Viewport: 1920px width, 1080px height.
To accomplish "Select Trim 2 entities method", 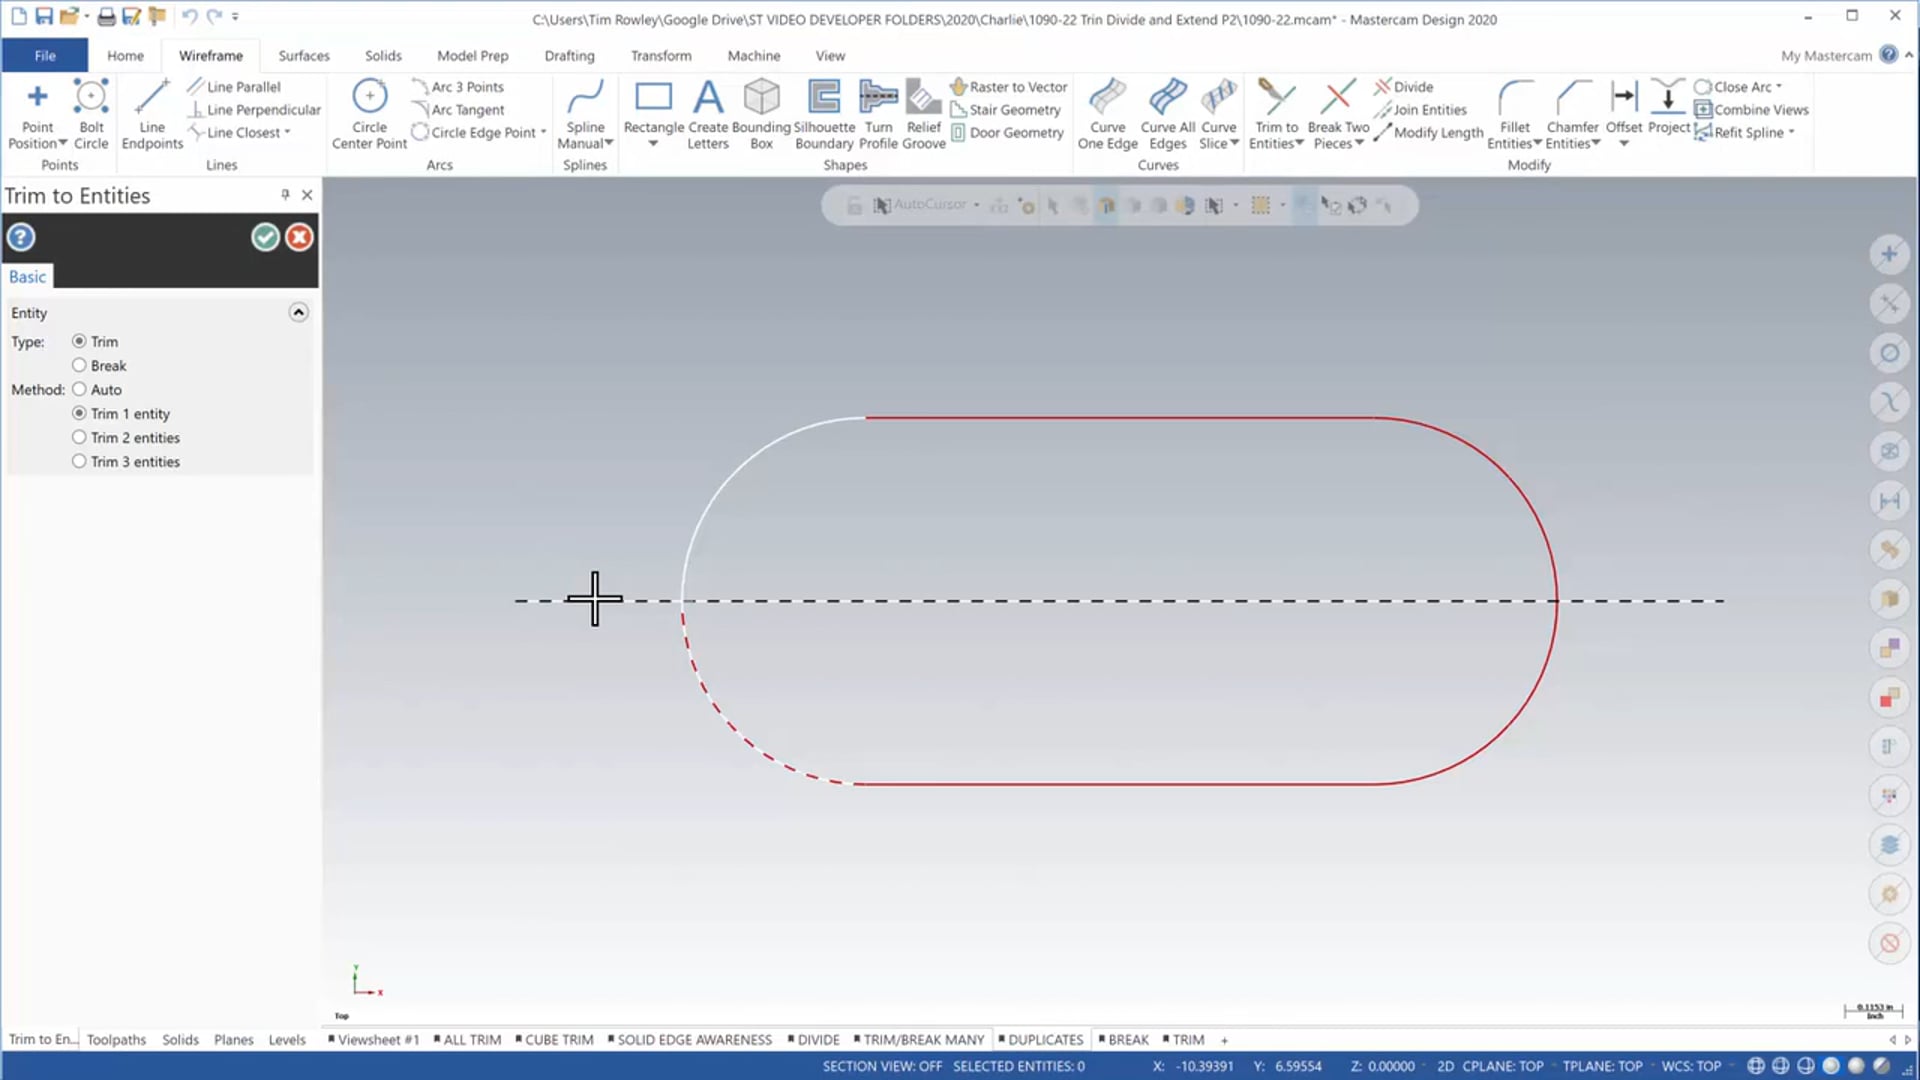I will pos(79,436).
